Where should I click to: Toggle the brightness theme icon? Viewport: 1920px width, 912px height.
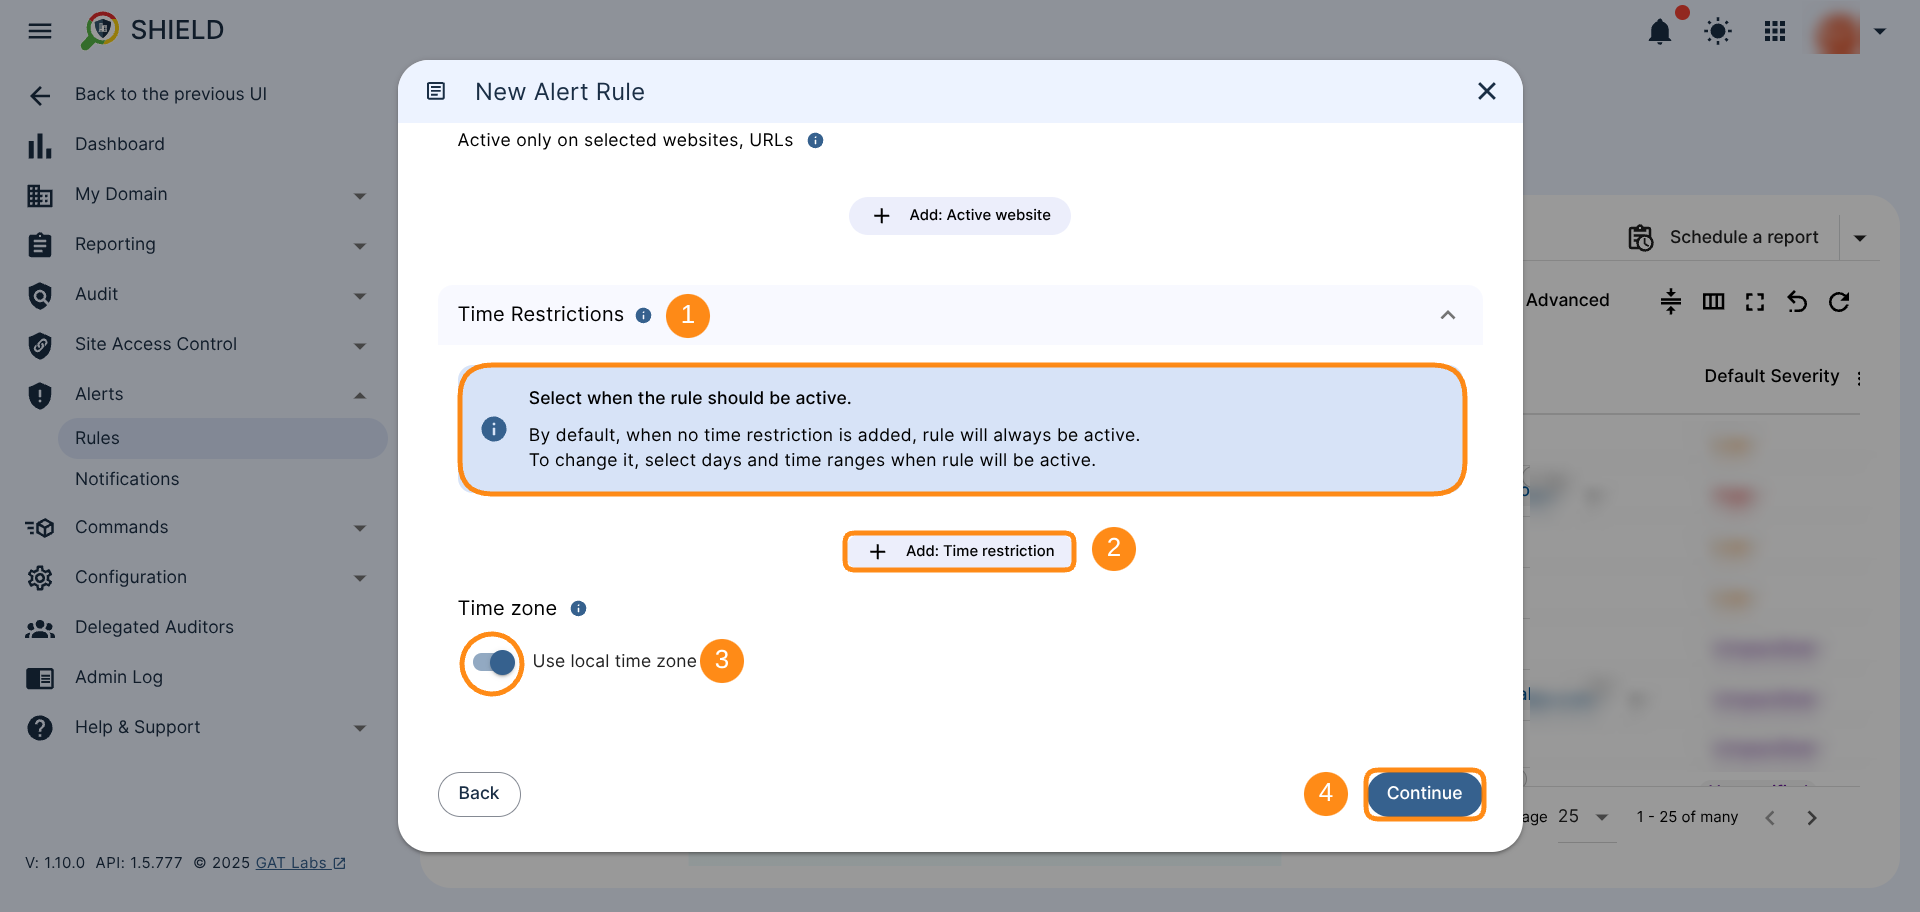tap(1718, 32)
